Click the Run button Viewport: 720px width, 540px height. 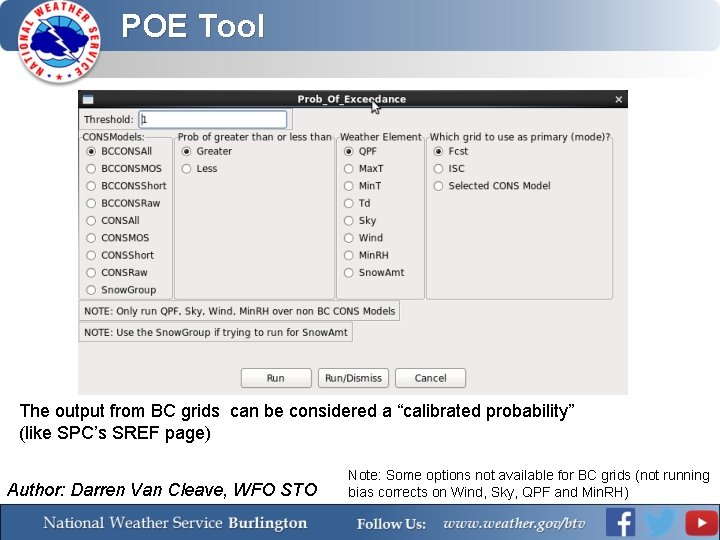[276, 378]
